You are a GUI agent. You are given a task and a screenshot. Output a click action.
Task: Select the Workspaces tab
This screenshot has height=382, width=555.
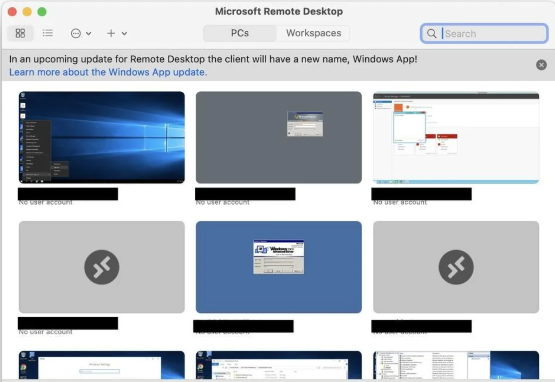(x=314, y=33)
